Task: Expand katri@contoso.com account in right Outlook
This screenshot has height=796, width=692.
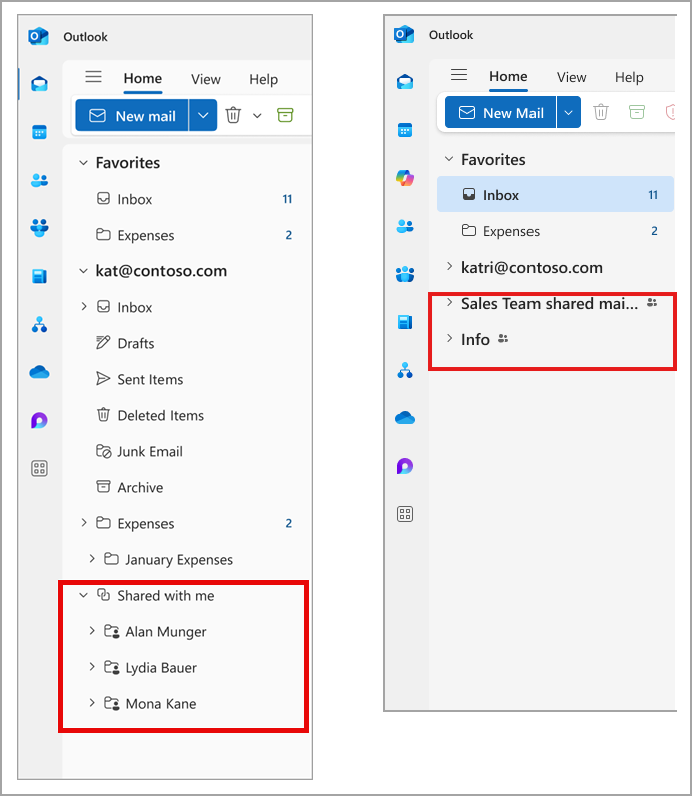Action: click(449, 267)
